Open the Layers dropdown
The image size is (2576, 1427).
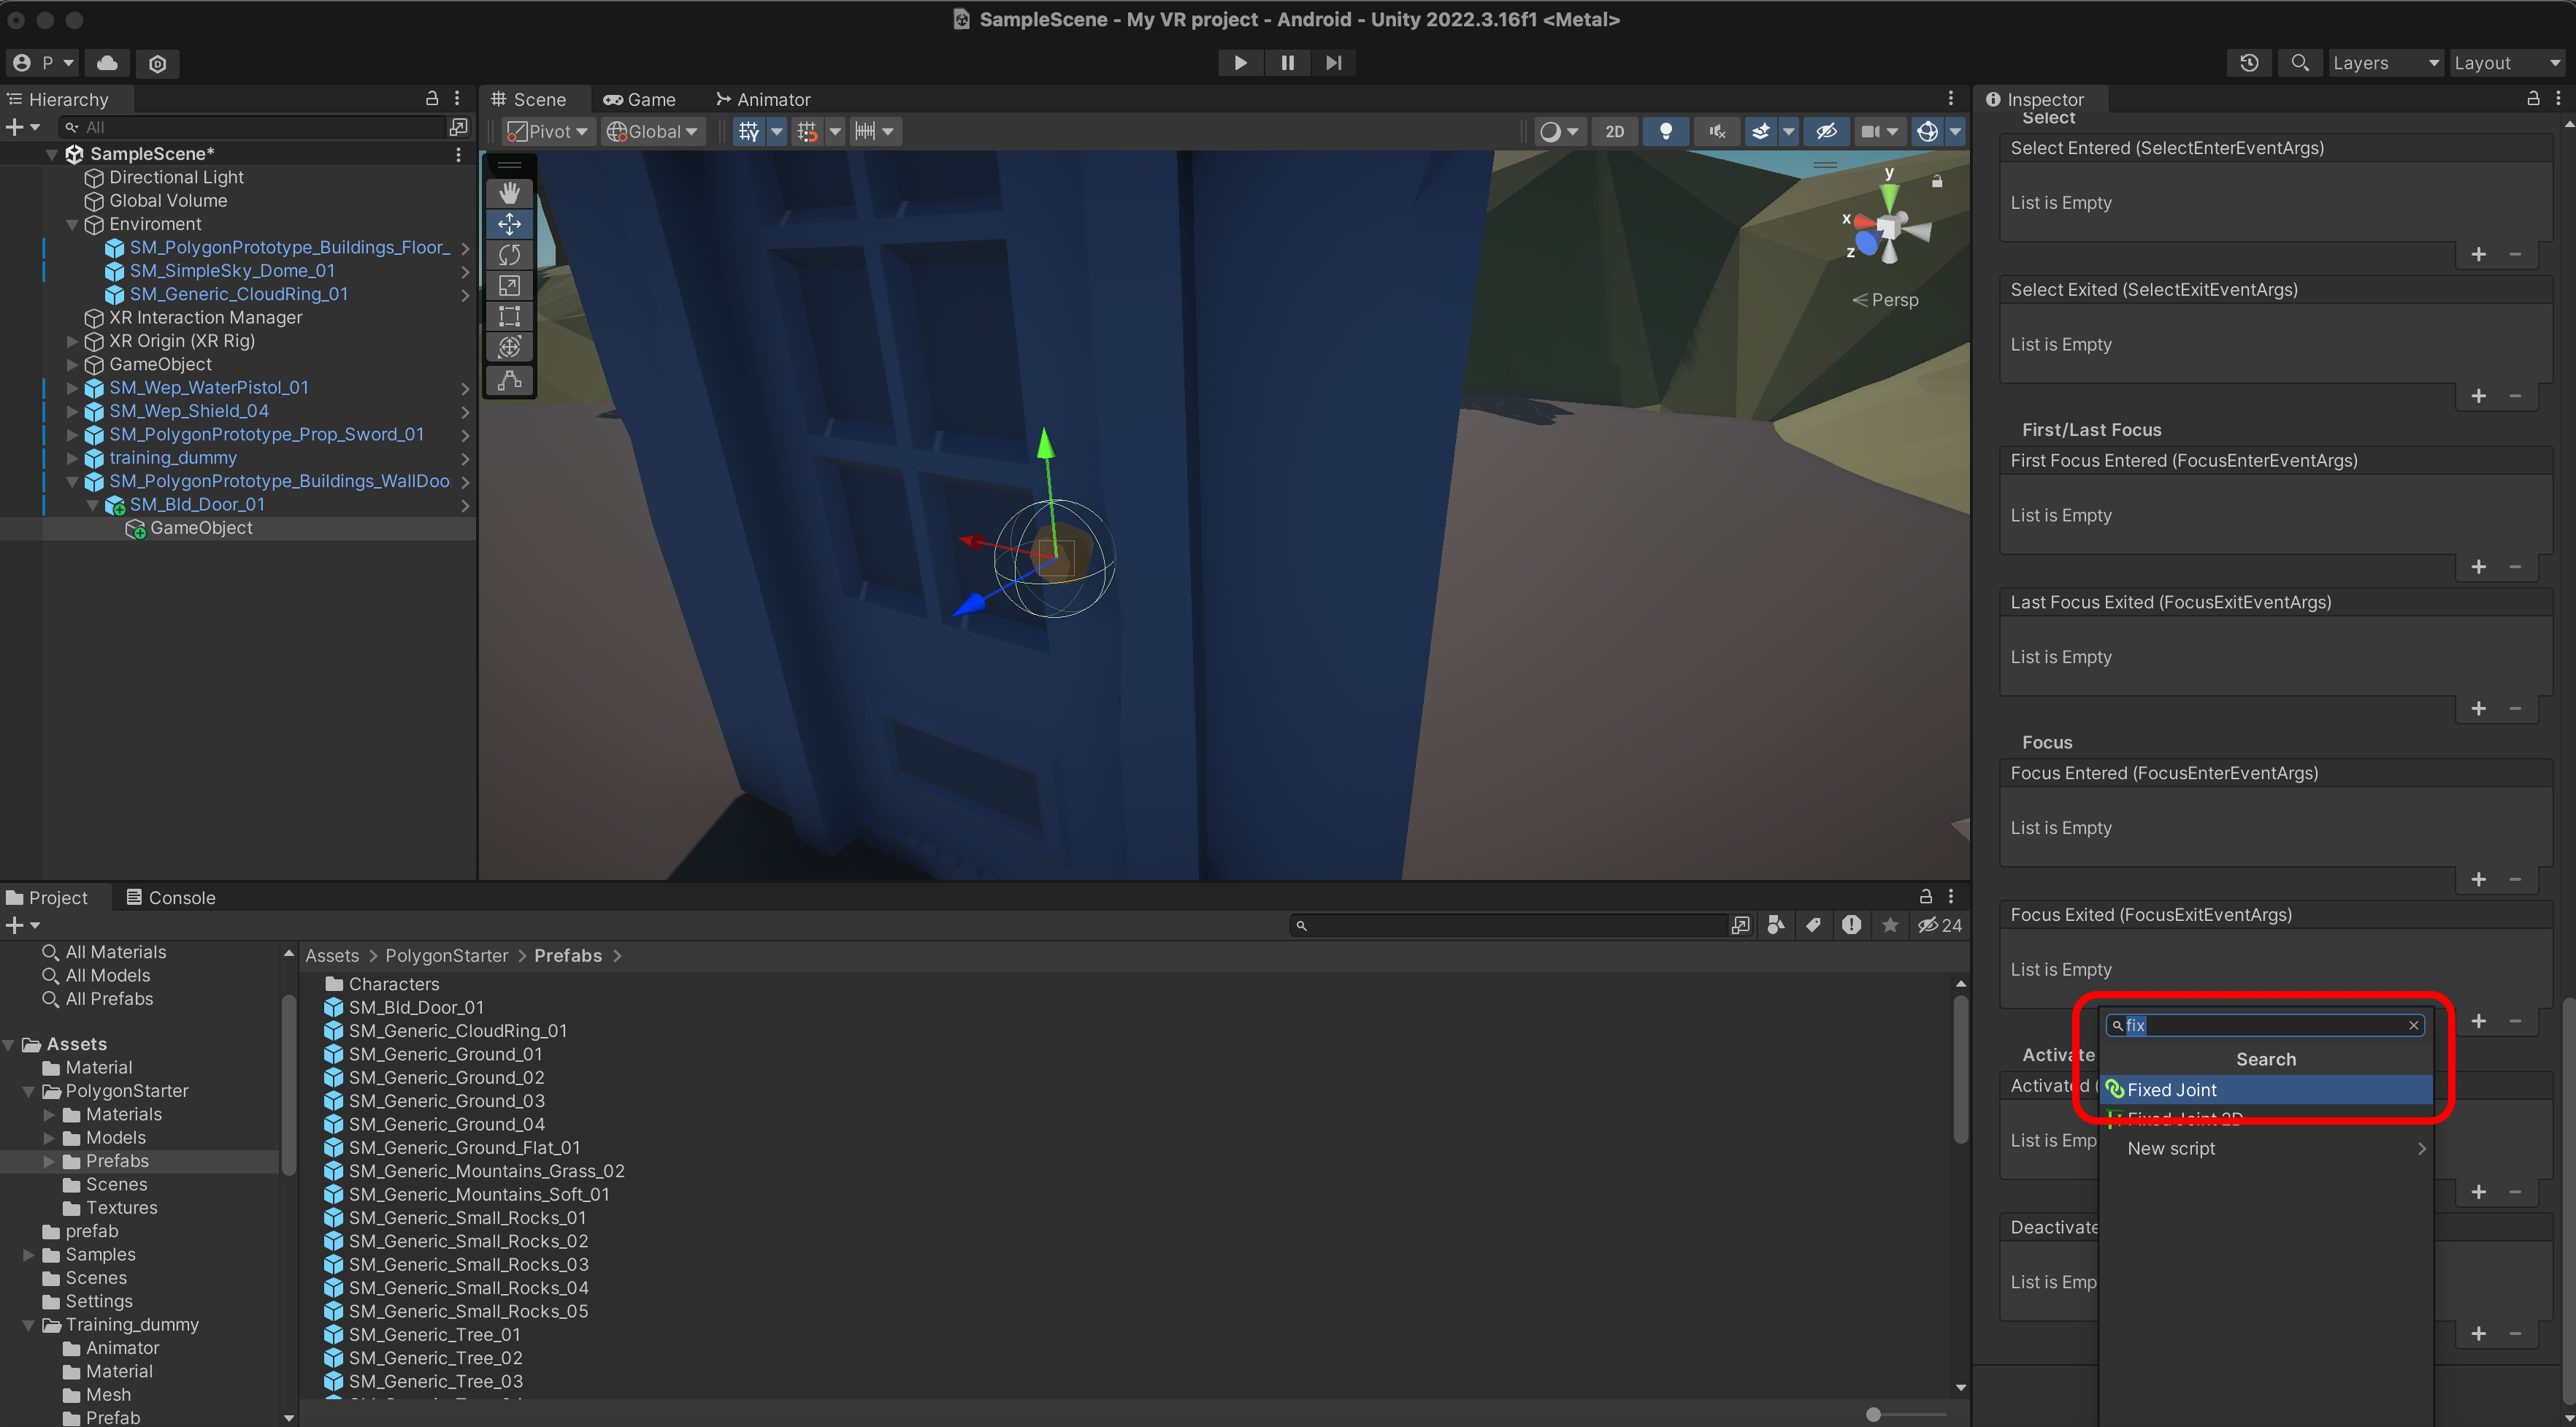[2385, 63]
